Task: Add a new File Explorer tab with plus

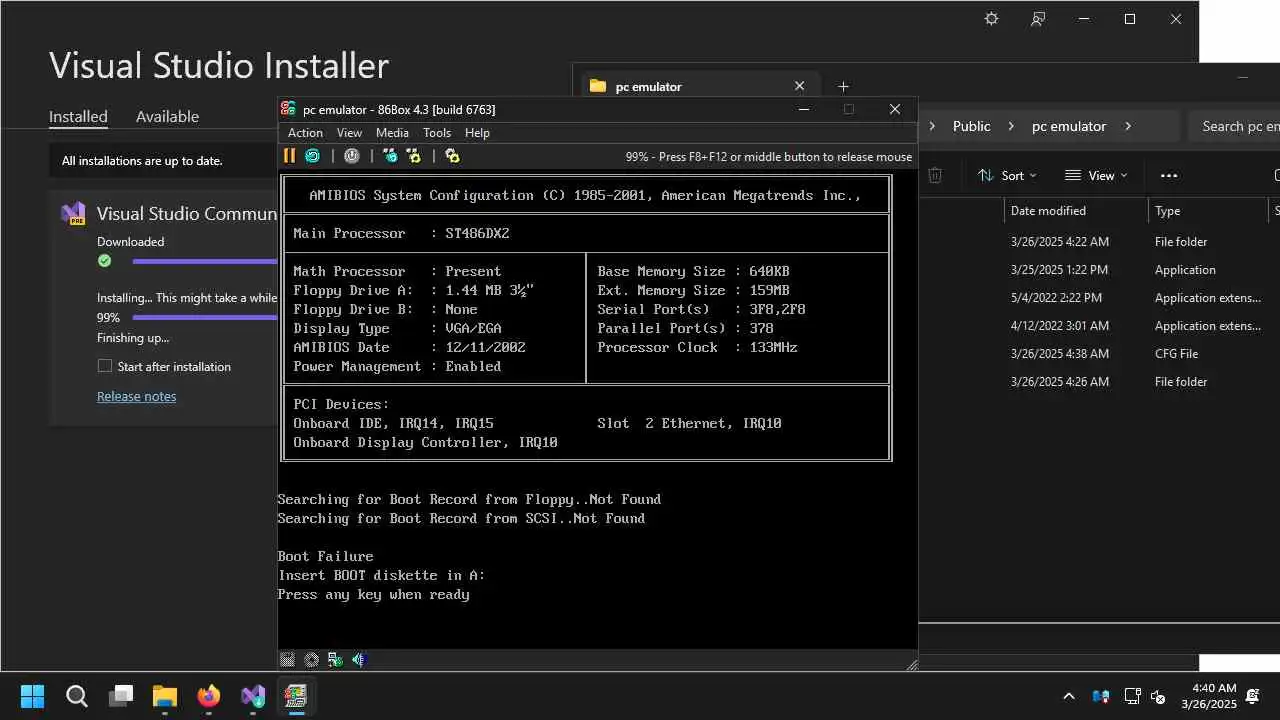Action: [843, 87]
